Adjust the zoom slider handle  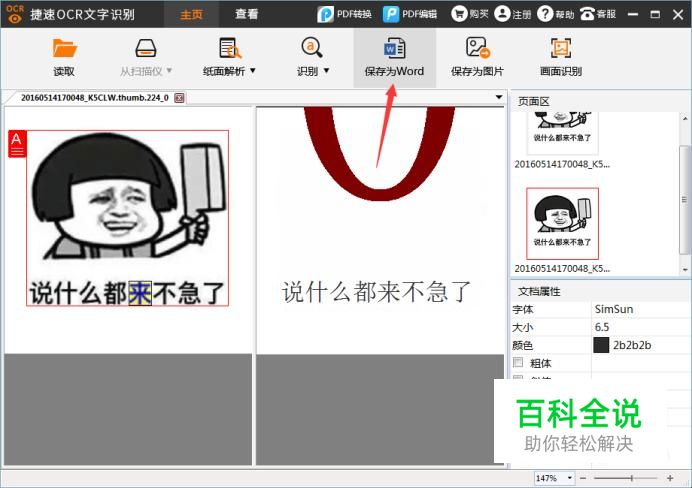632,478
